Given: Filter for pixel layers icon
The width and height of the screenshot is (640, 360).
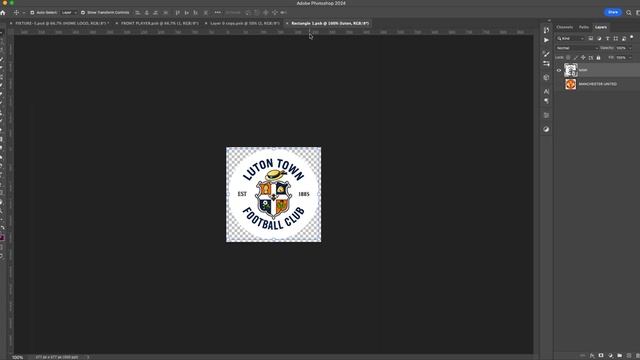Looking at the screenshot, I should click(591, 38).
